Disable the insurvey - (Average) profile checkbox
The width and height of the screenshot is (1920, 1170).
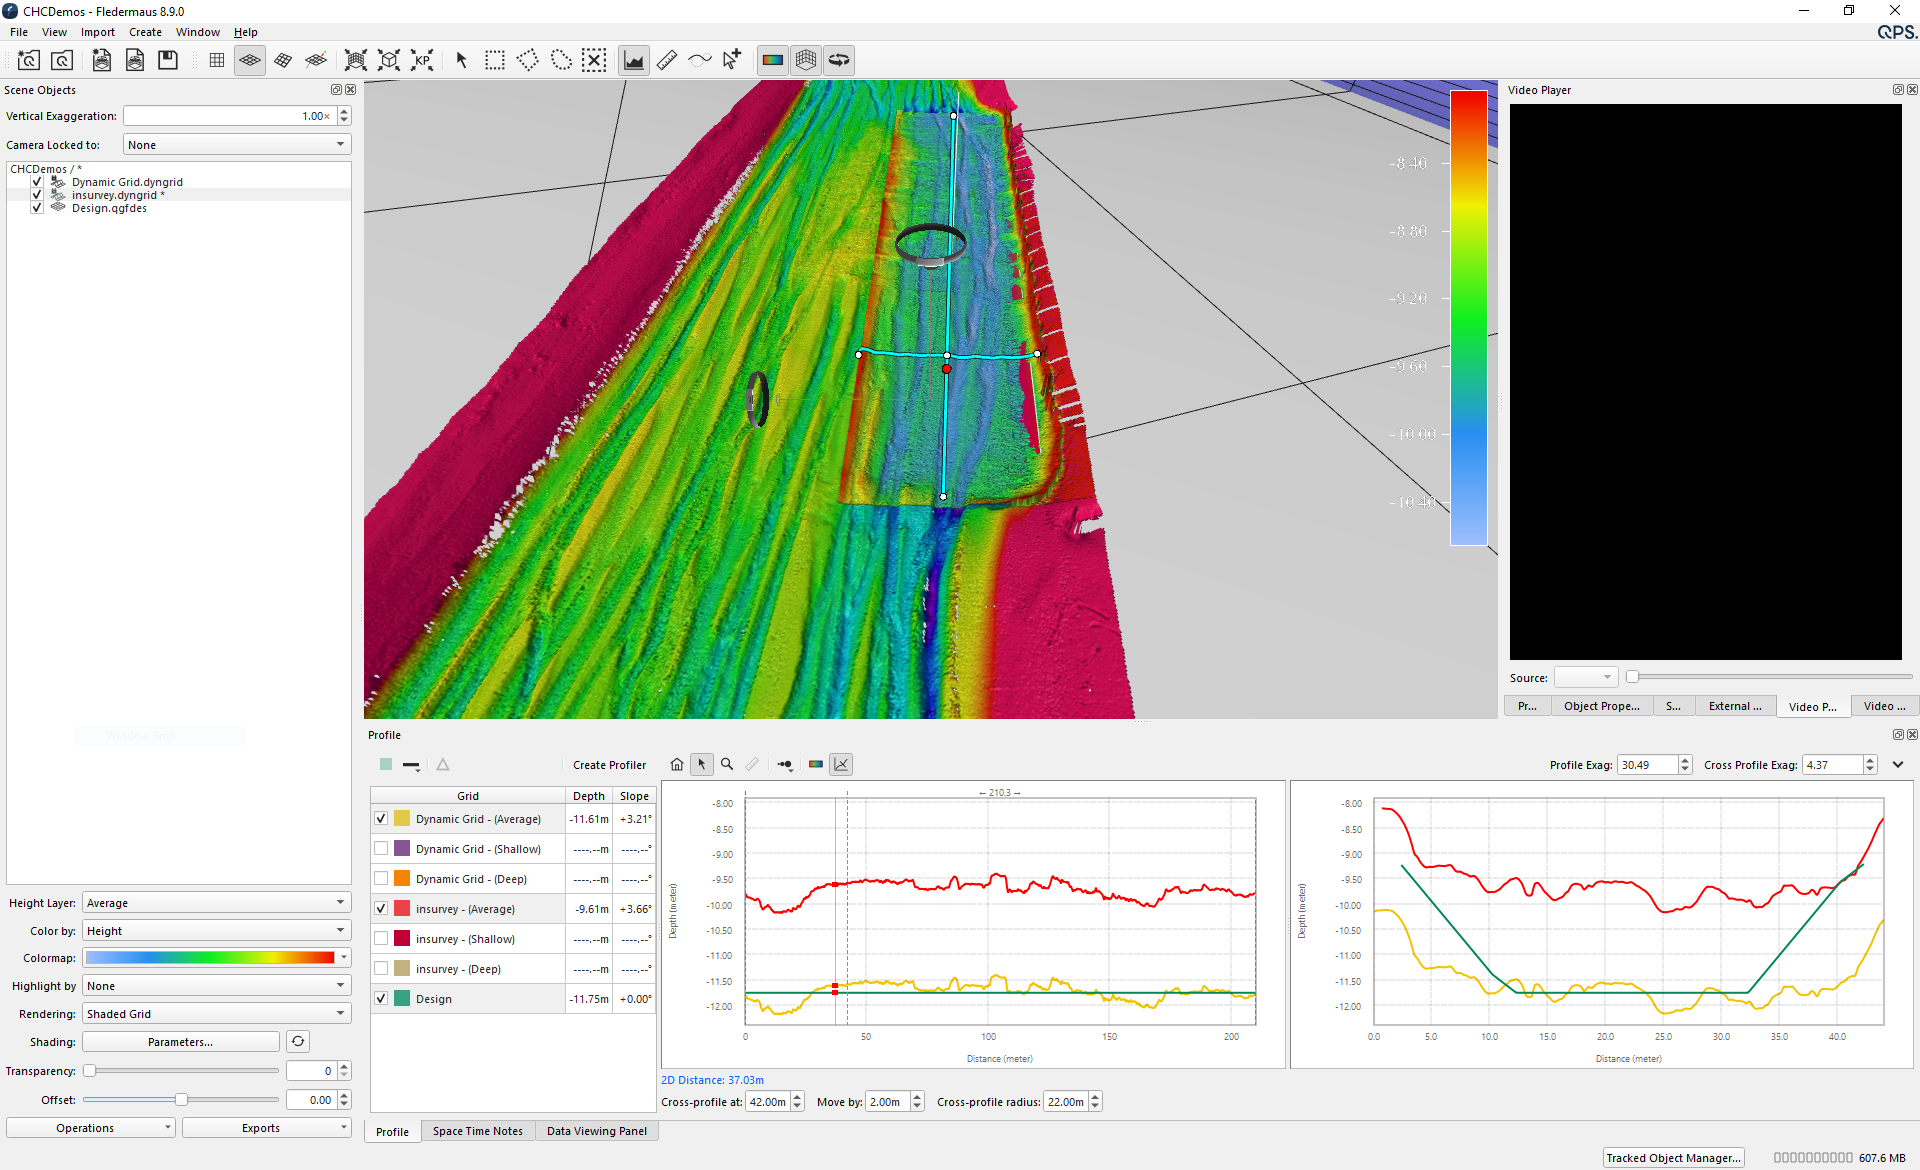tap(381, 908)
